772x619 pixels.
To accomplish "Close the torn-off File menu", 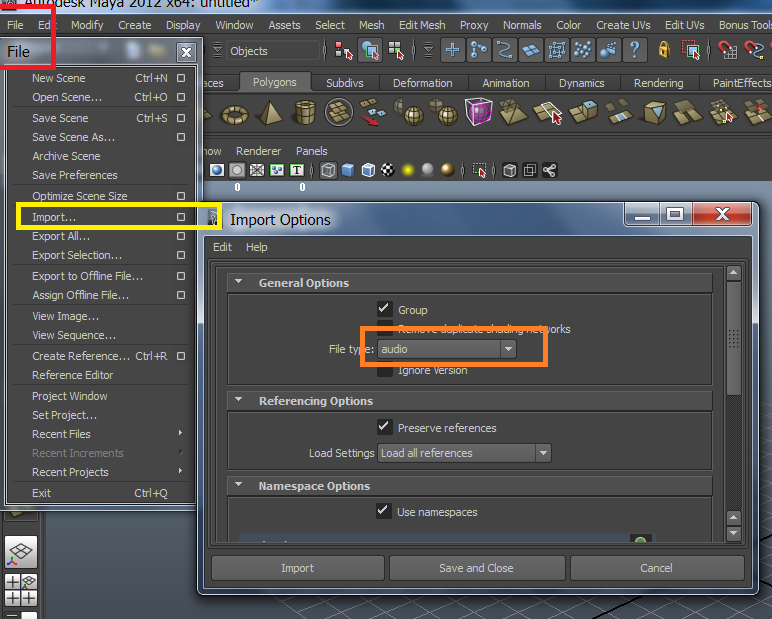I will point(187,52).
